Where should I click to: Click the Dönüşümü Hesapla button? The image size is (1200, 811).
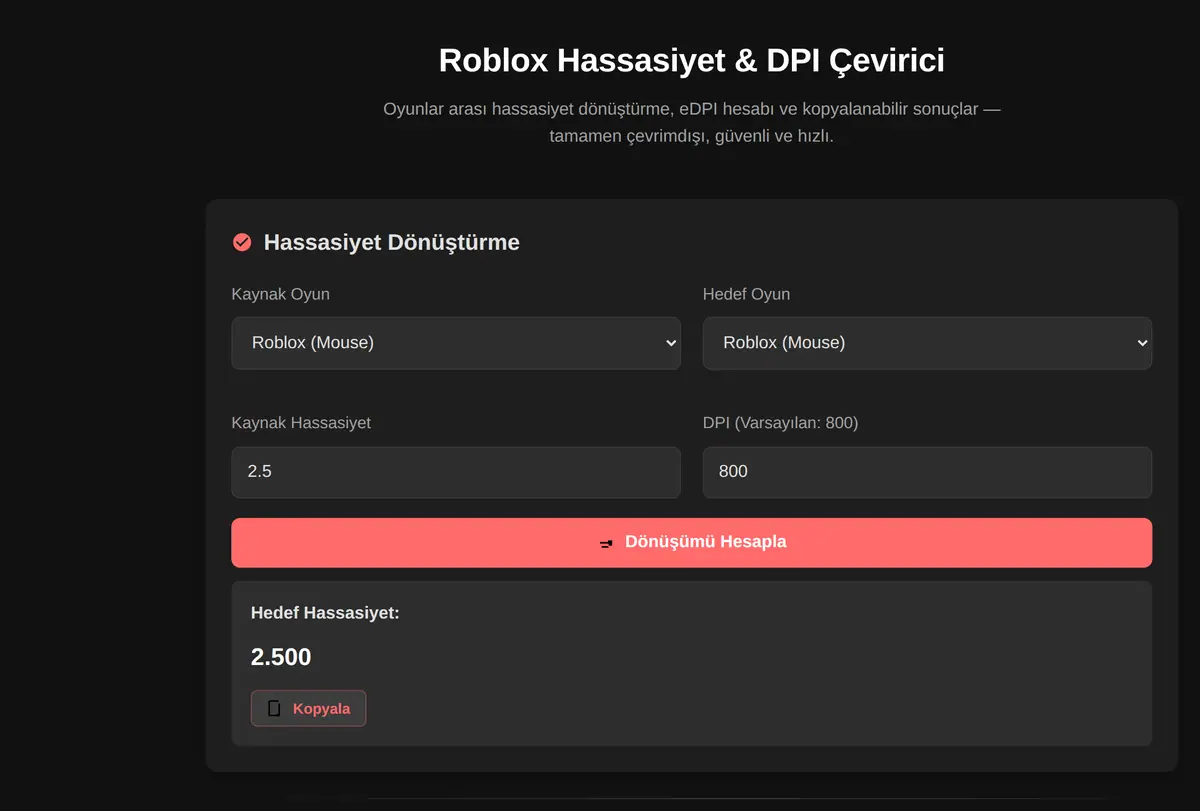tap(692, 542)
